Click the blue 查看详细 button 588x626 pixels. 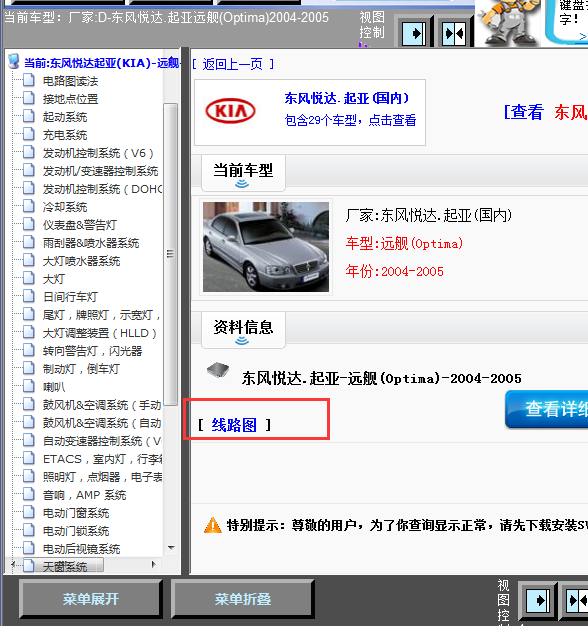coord(547,409)
